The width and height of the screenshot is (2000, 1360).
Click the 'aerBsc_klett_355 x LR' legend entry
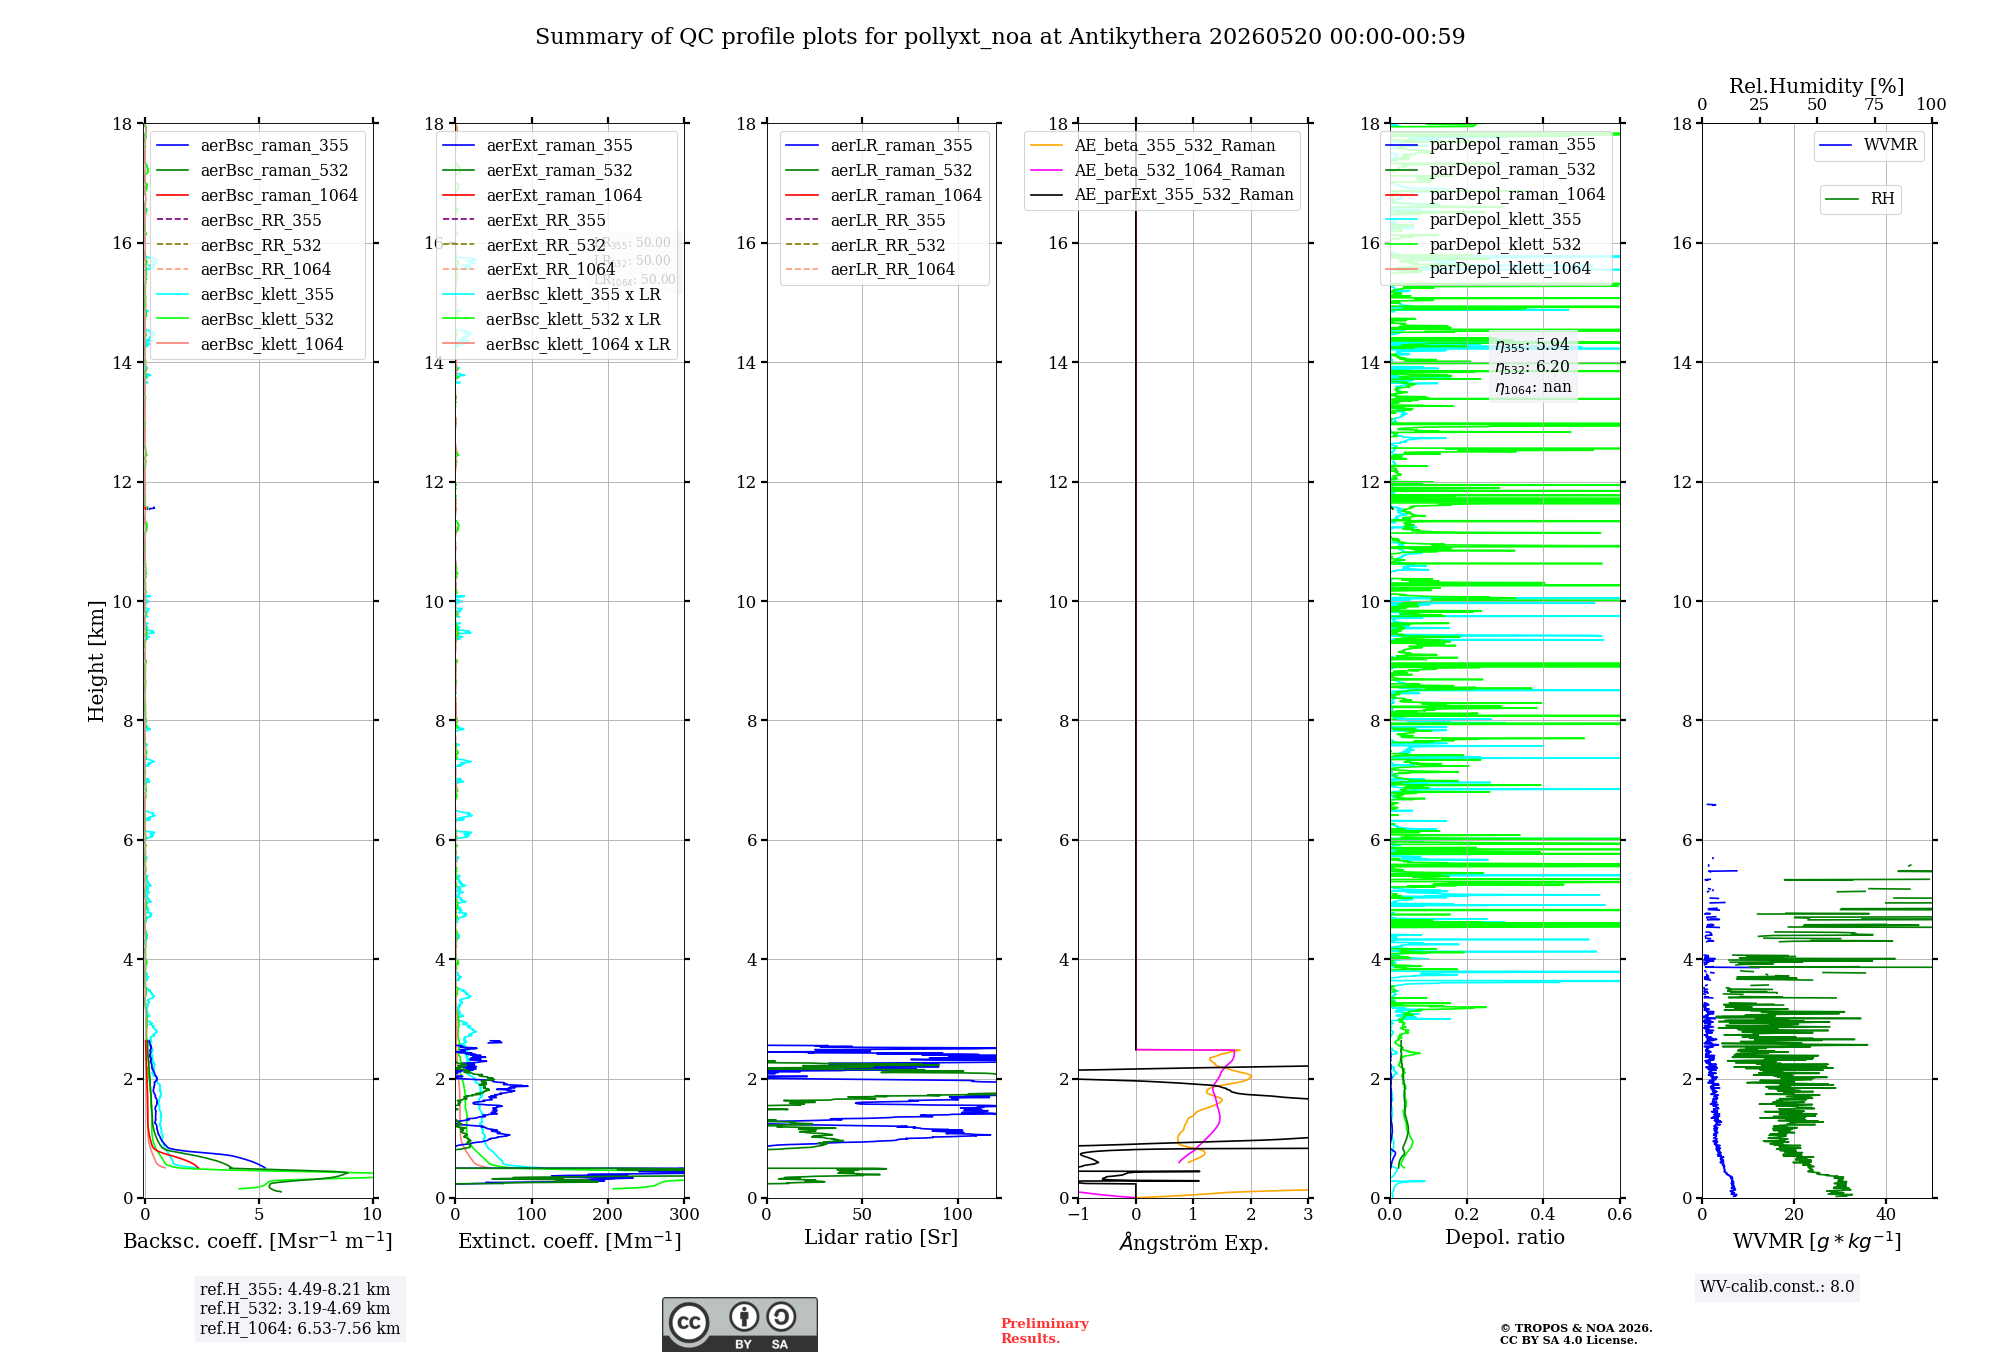[552, 295]
